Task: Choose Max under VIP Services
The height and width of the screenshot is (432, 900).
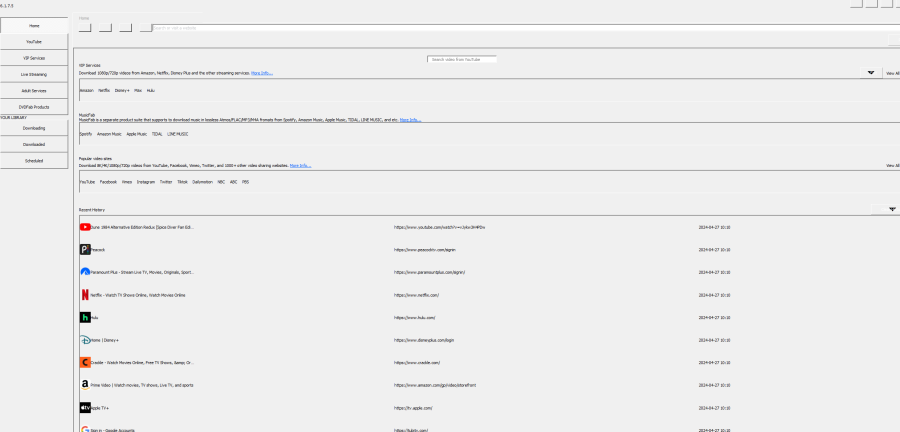Action: click(138, 90)
